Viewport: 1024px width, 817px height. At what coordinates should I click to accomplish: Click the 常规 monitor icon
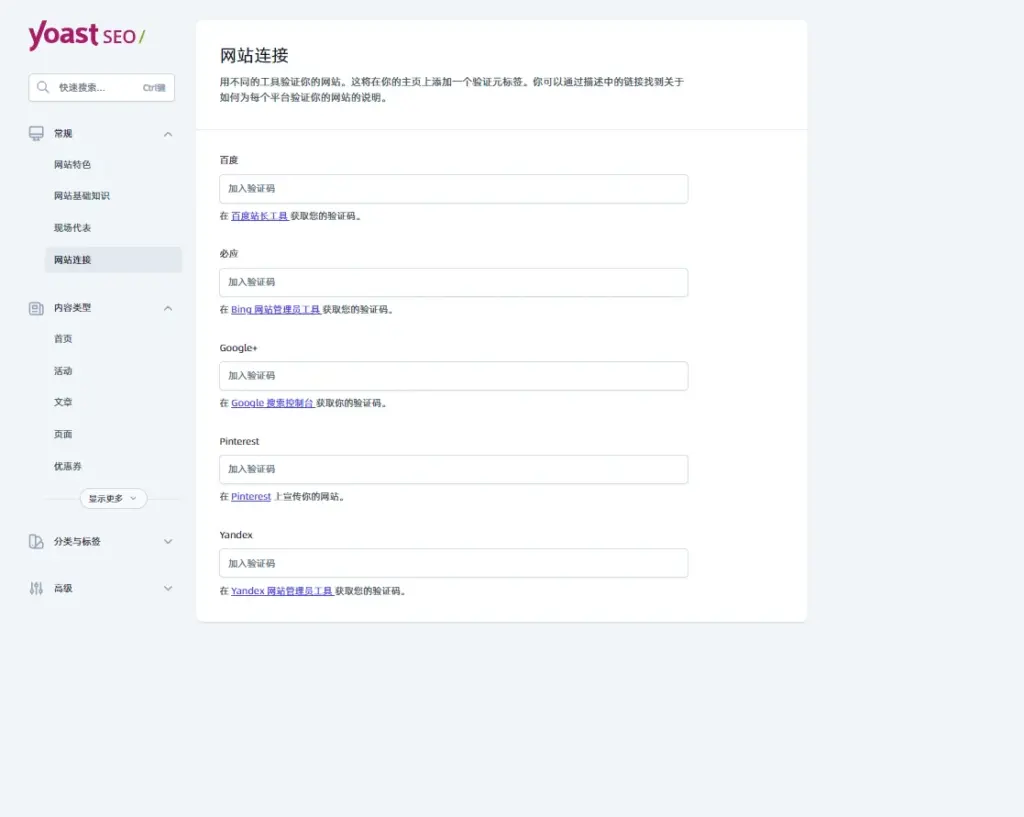(x=36, y=133)
